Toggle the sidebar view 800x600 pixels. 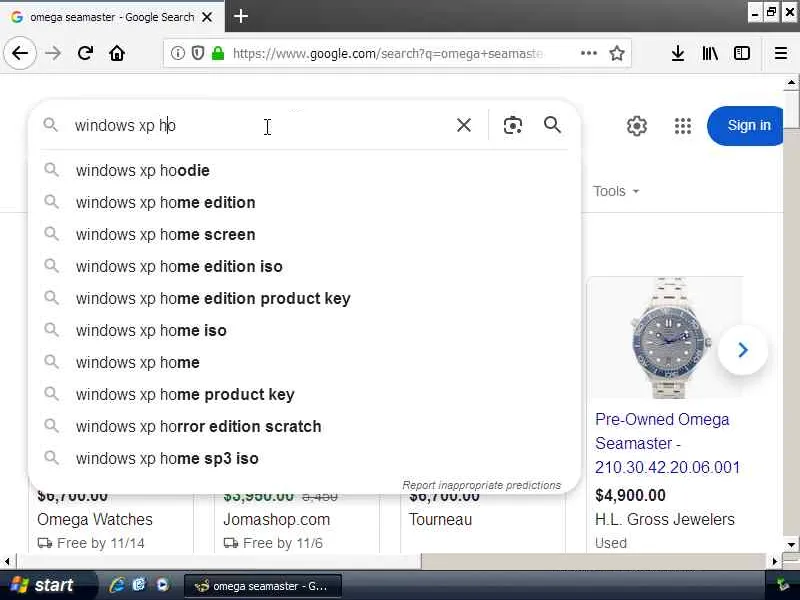click(x=742, y=53)
